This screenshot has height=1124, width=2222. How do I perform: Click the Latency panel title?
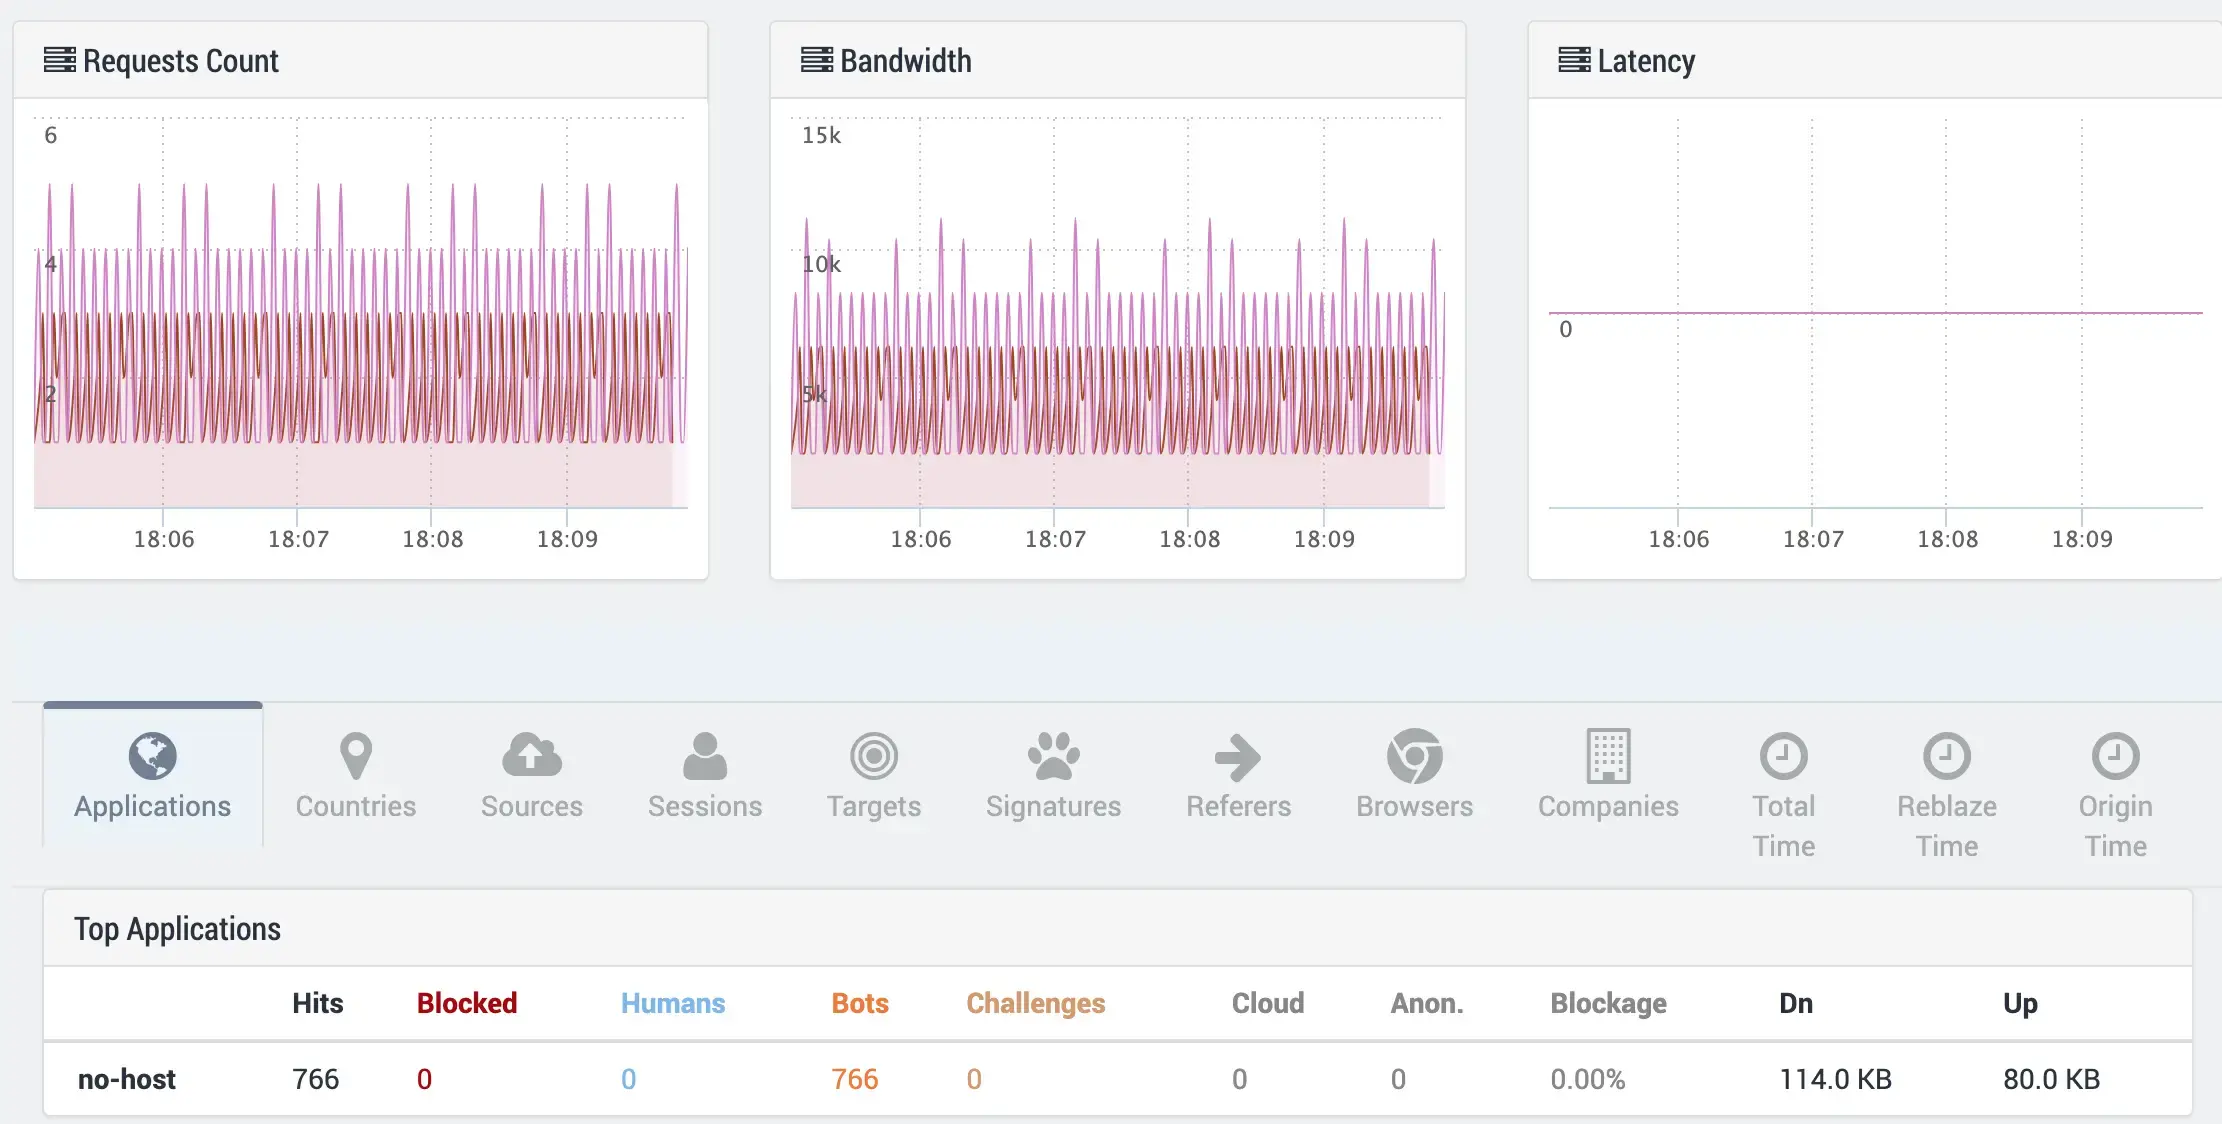click(1646, 61)
